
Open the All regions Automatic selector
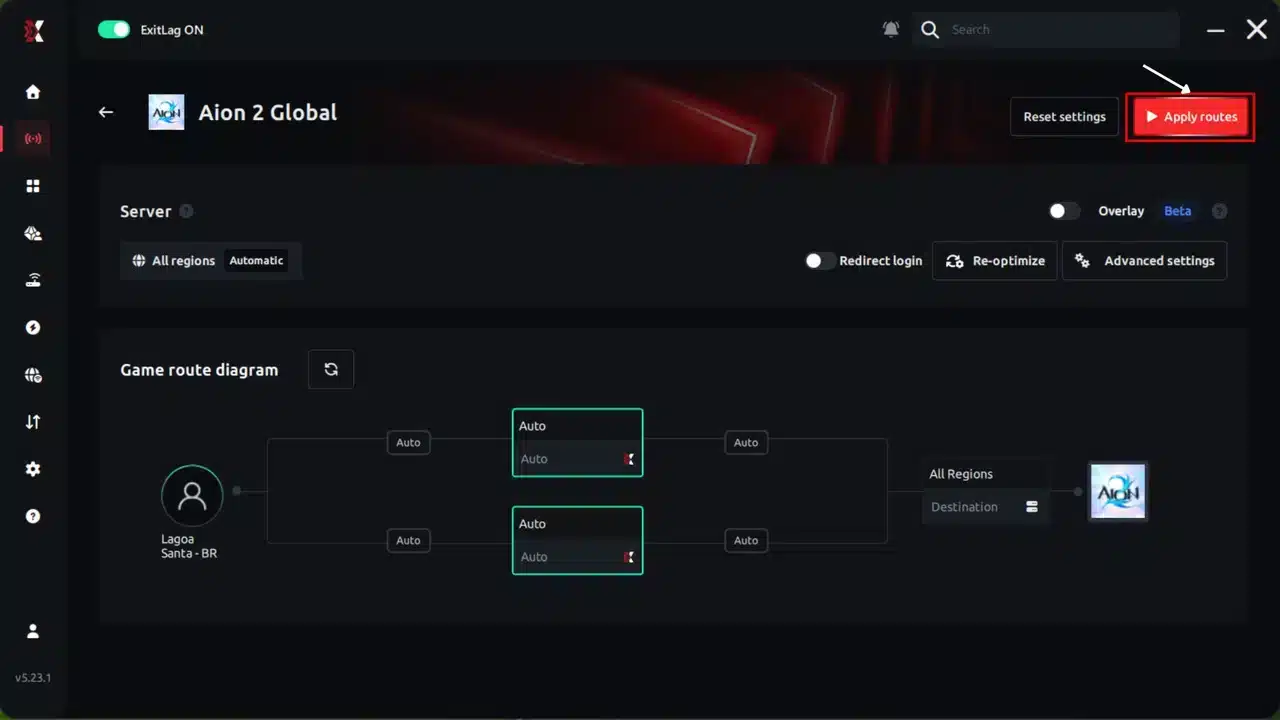point(210,261)
